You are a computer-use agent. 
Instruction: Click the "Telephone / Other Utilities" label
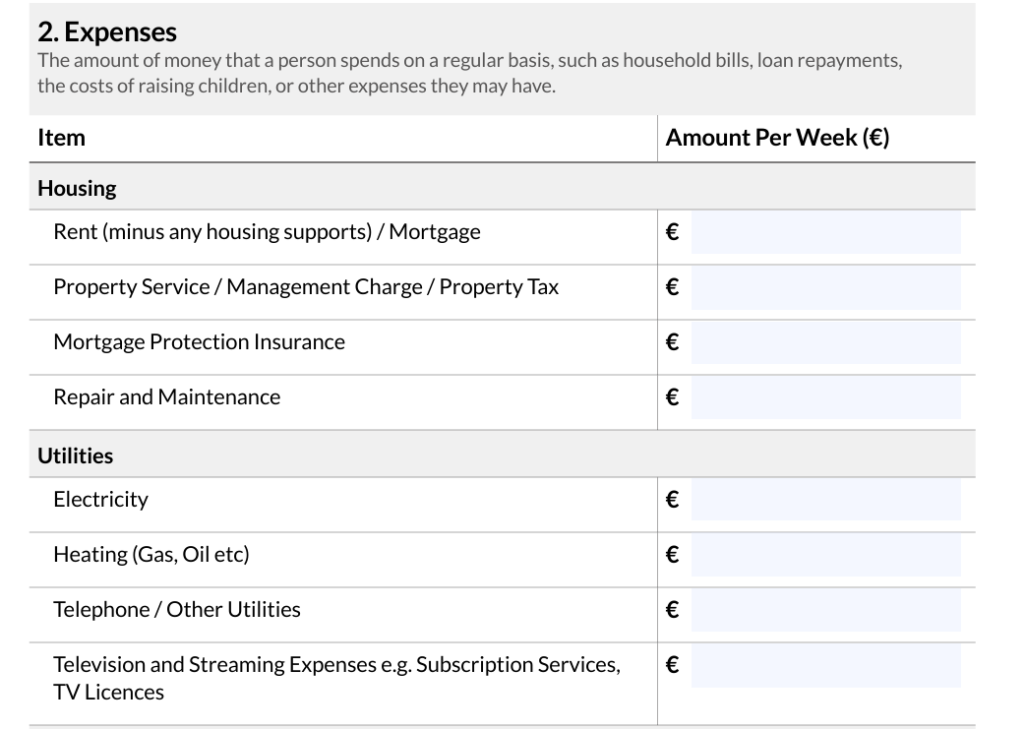tap(176, 609)
